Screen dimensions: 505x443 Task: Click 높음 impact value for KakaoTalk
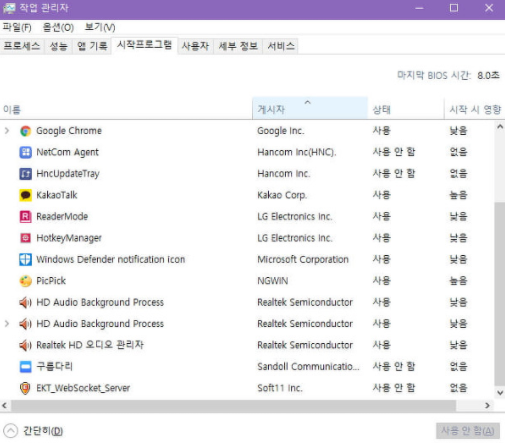tap(458, 195)
